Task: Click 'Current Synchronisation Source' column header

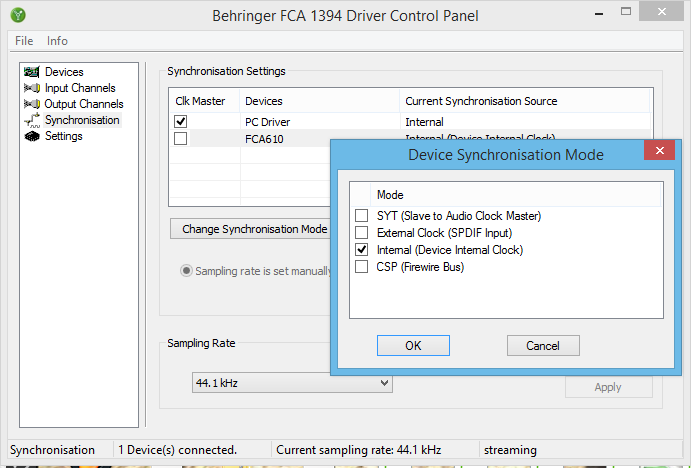Action: click(525, 101)
